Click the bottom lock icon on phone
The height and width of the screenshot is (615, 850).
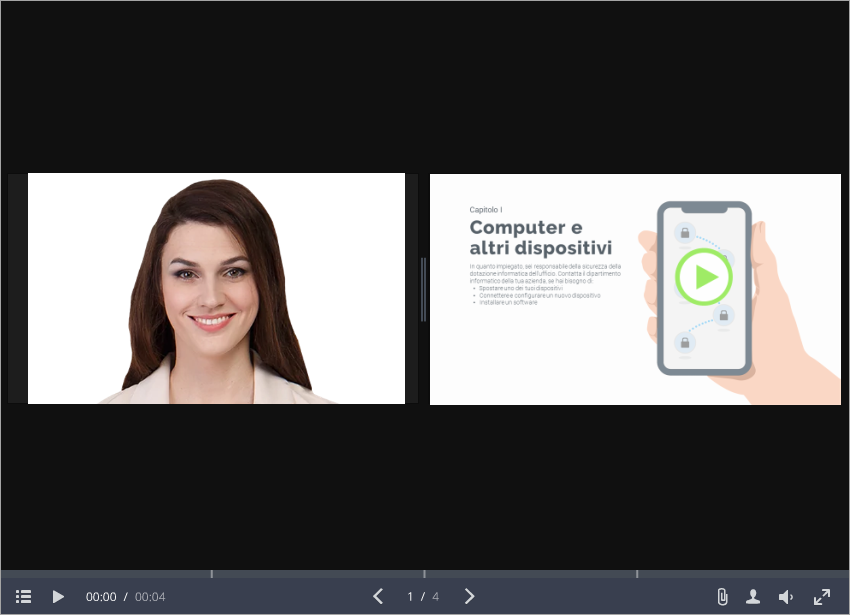[685, 343]
